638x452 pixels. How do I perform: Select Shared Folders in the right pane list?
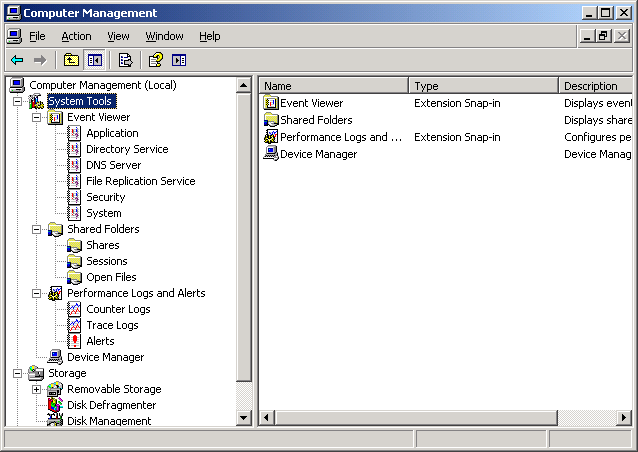[316, 120]
